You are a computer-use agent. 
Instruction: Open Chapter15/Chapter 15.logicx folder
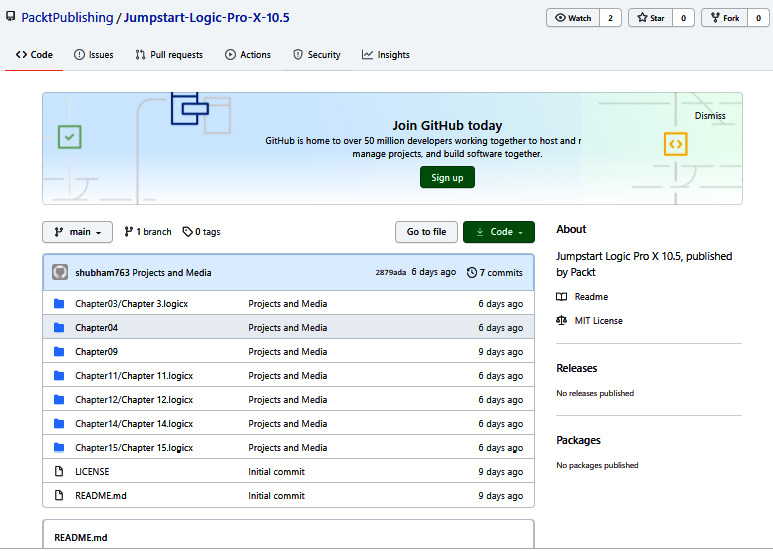point(134,448)
